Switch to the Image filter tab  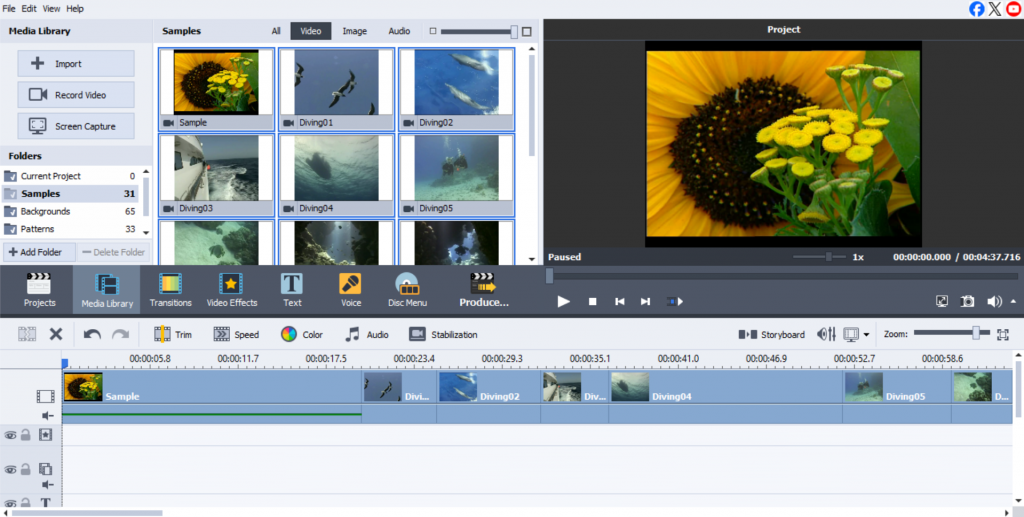[354, 31]
